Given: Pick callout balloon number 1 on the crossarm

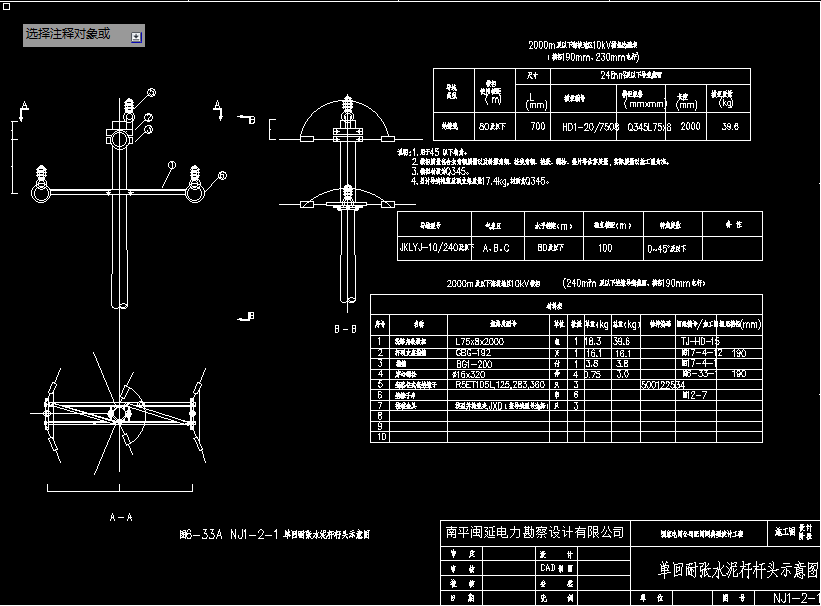Looking at the screenshot, I should click(x=172, y=165).
